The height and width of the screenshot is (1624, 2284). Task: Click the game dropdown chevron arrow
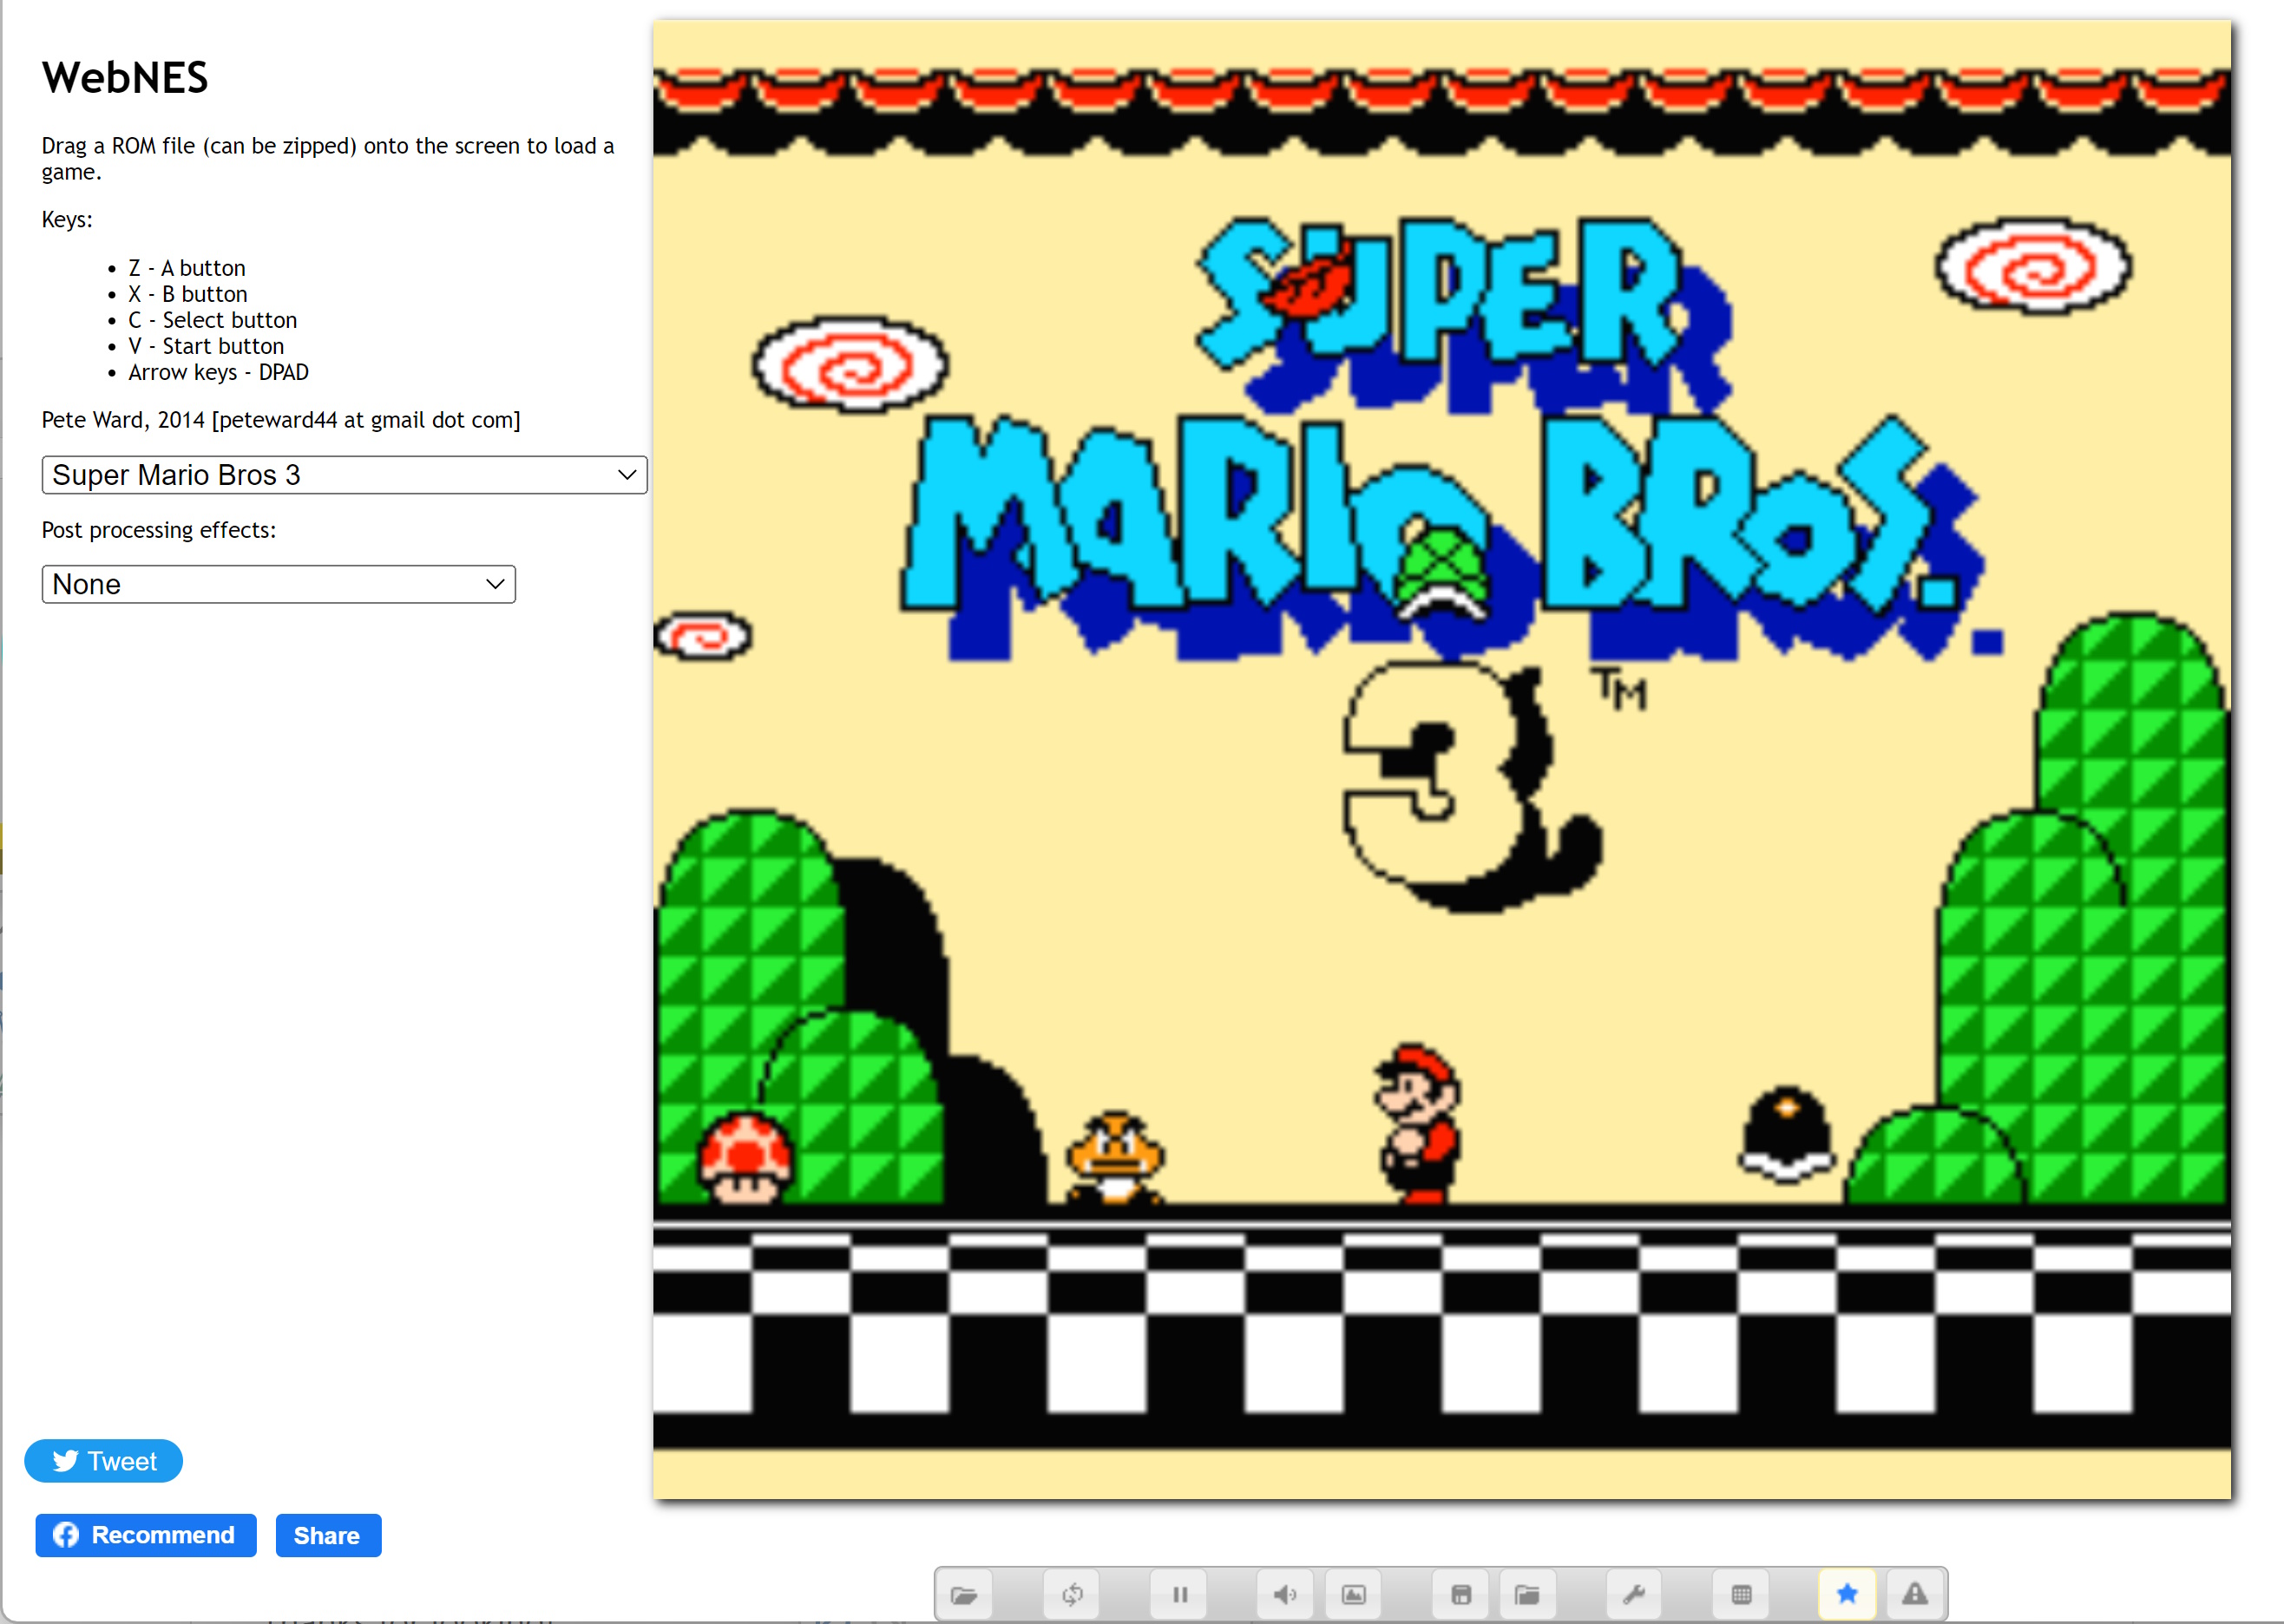[x=627, y=475]
